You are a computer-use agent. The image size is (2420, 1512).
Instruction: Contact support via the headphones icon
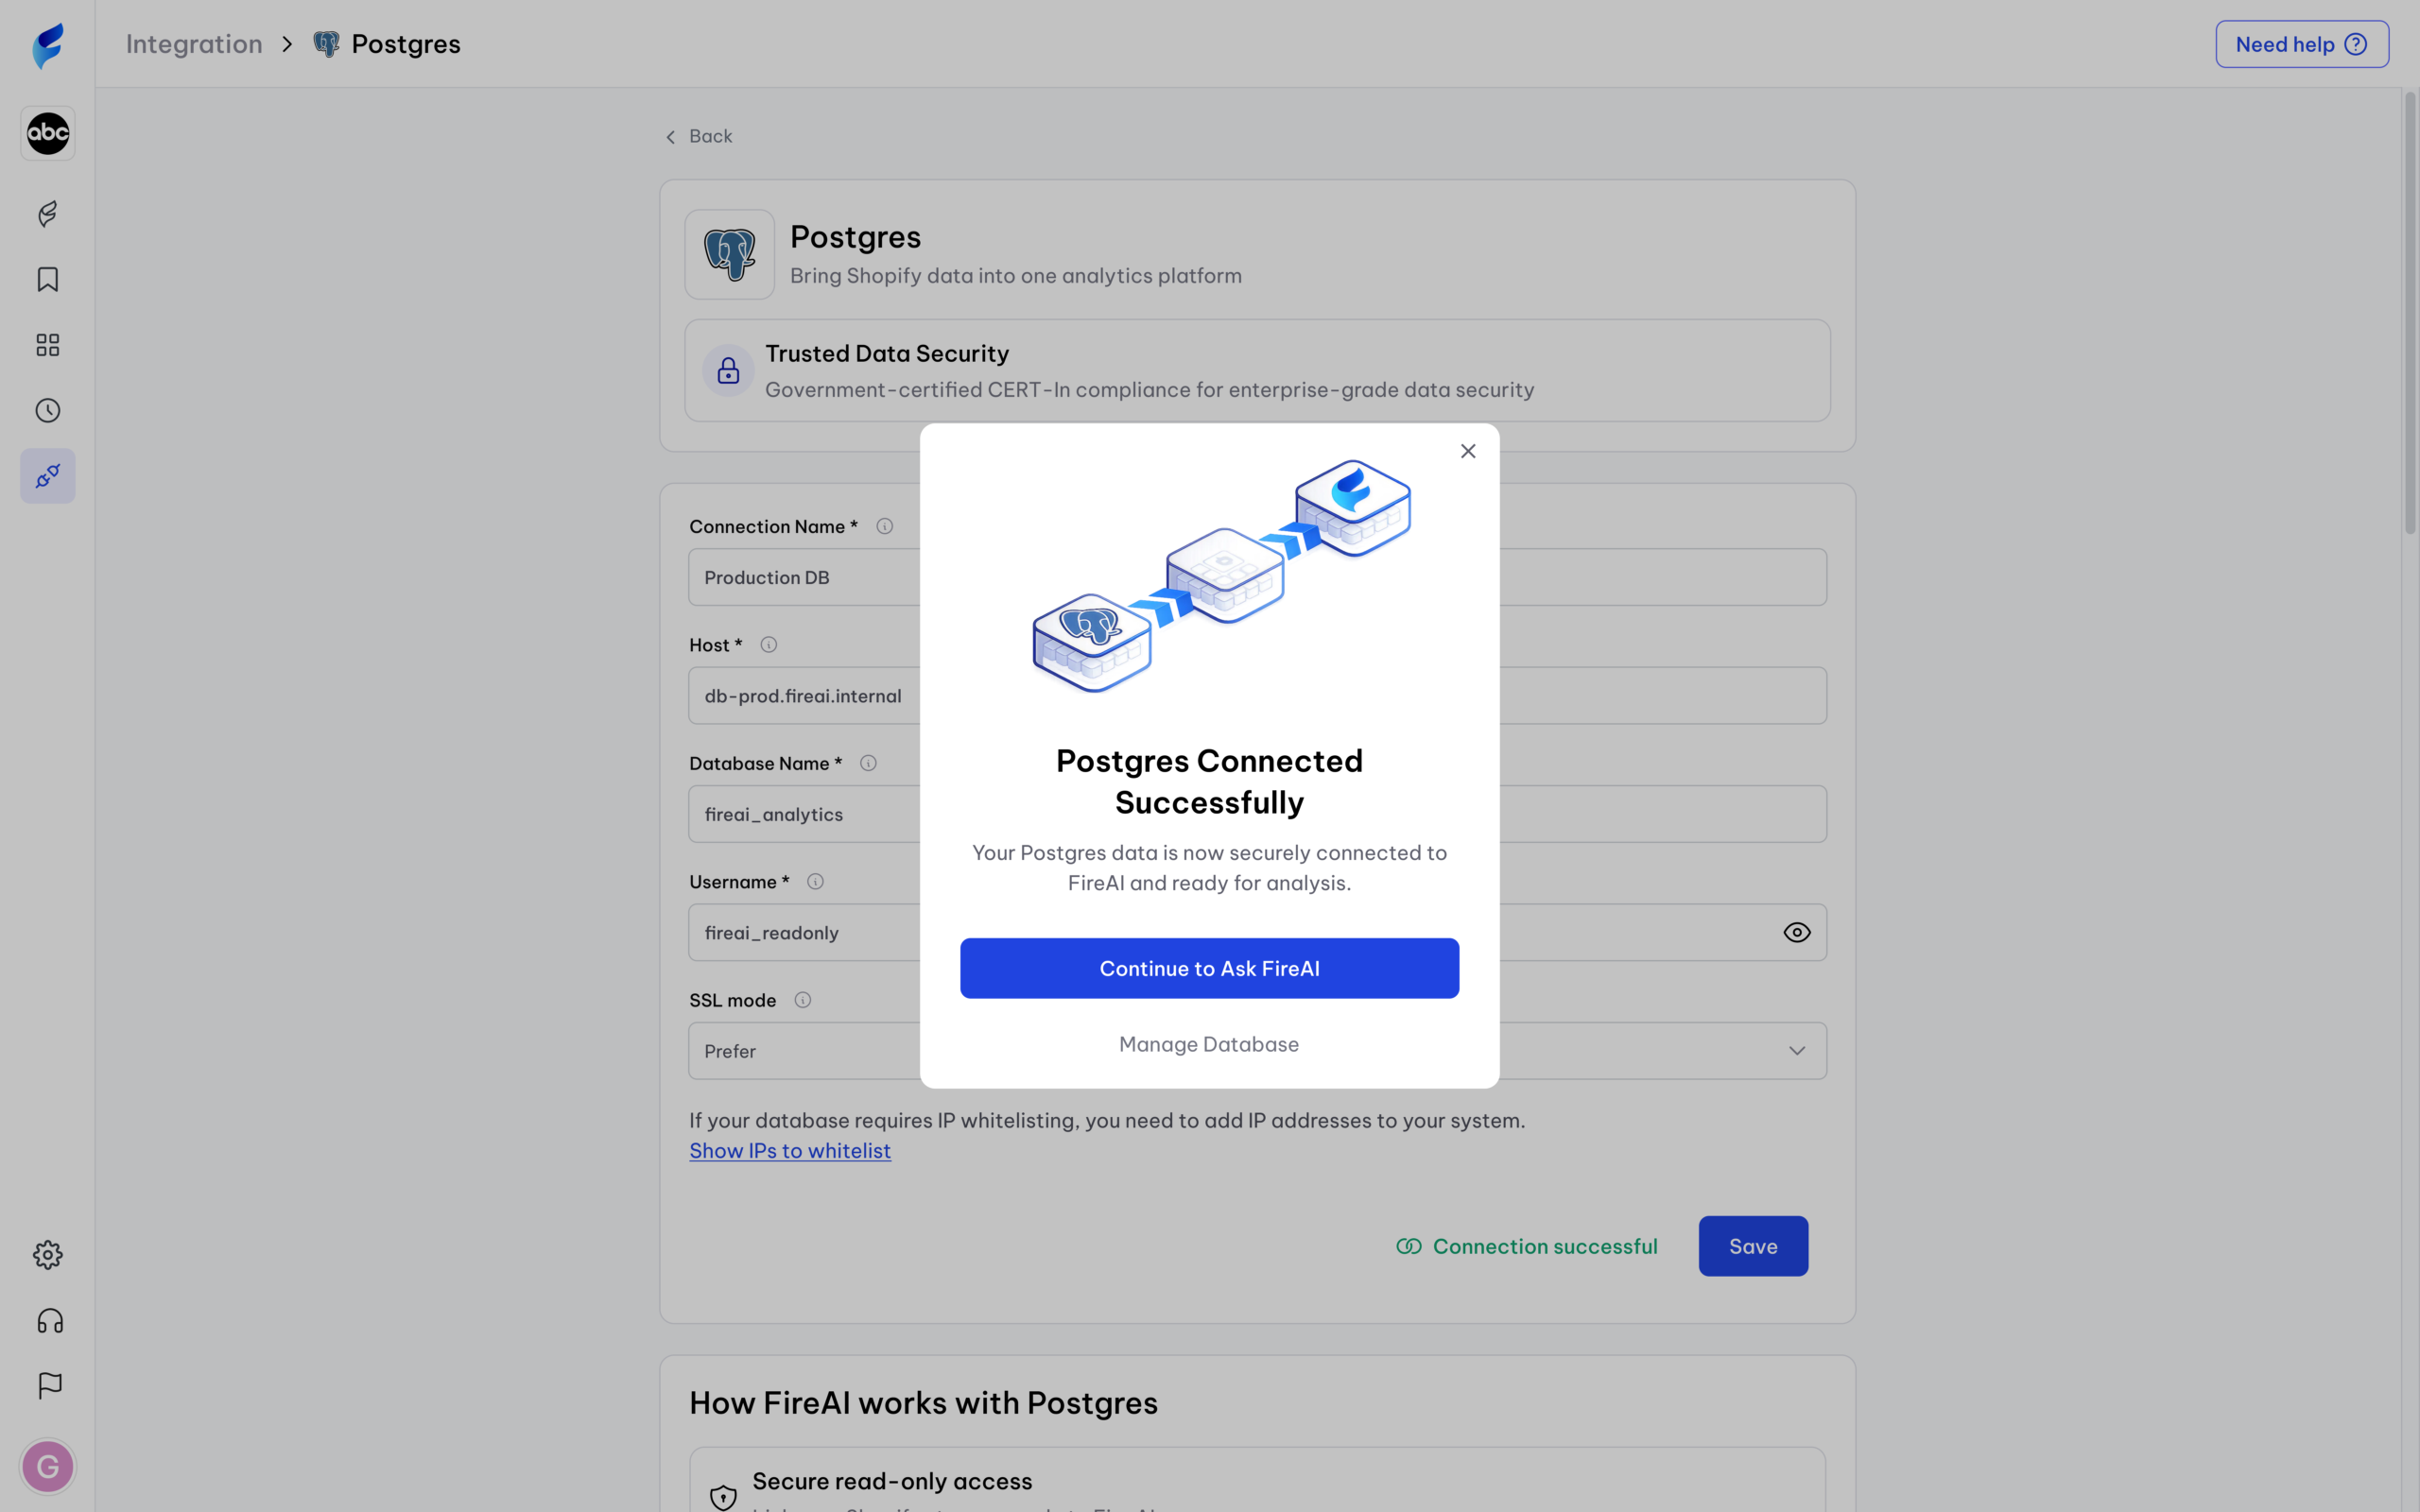pos(46,1320)
